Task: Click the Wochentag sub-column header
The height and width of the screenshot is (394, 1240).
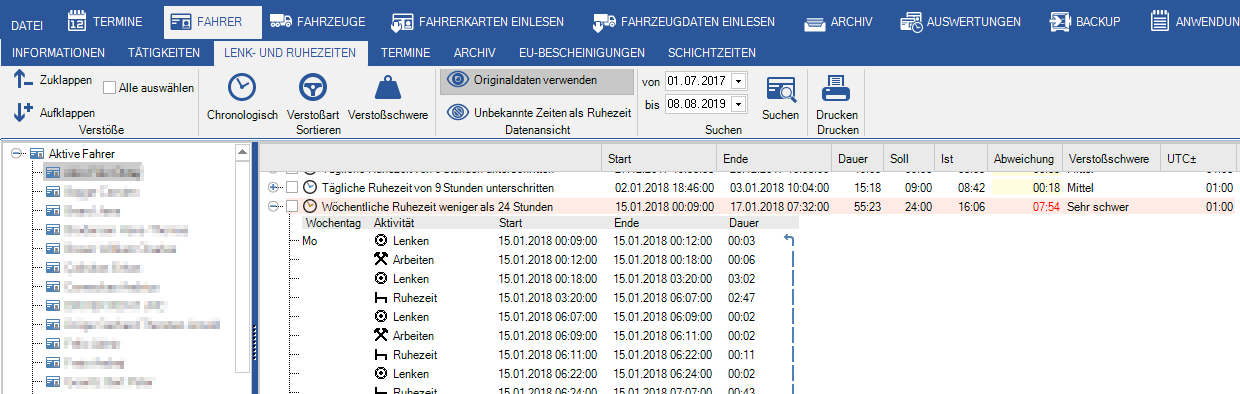Action: click(x=333, y=224)
